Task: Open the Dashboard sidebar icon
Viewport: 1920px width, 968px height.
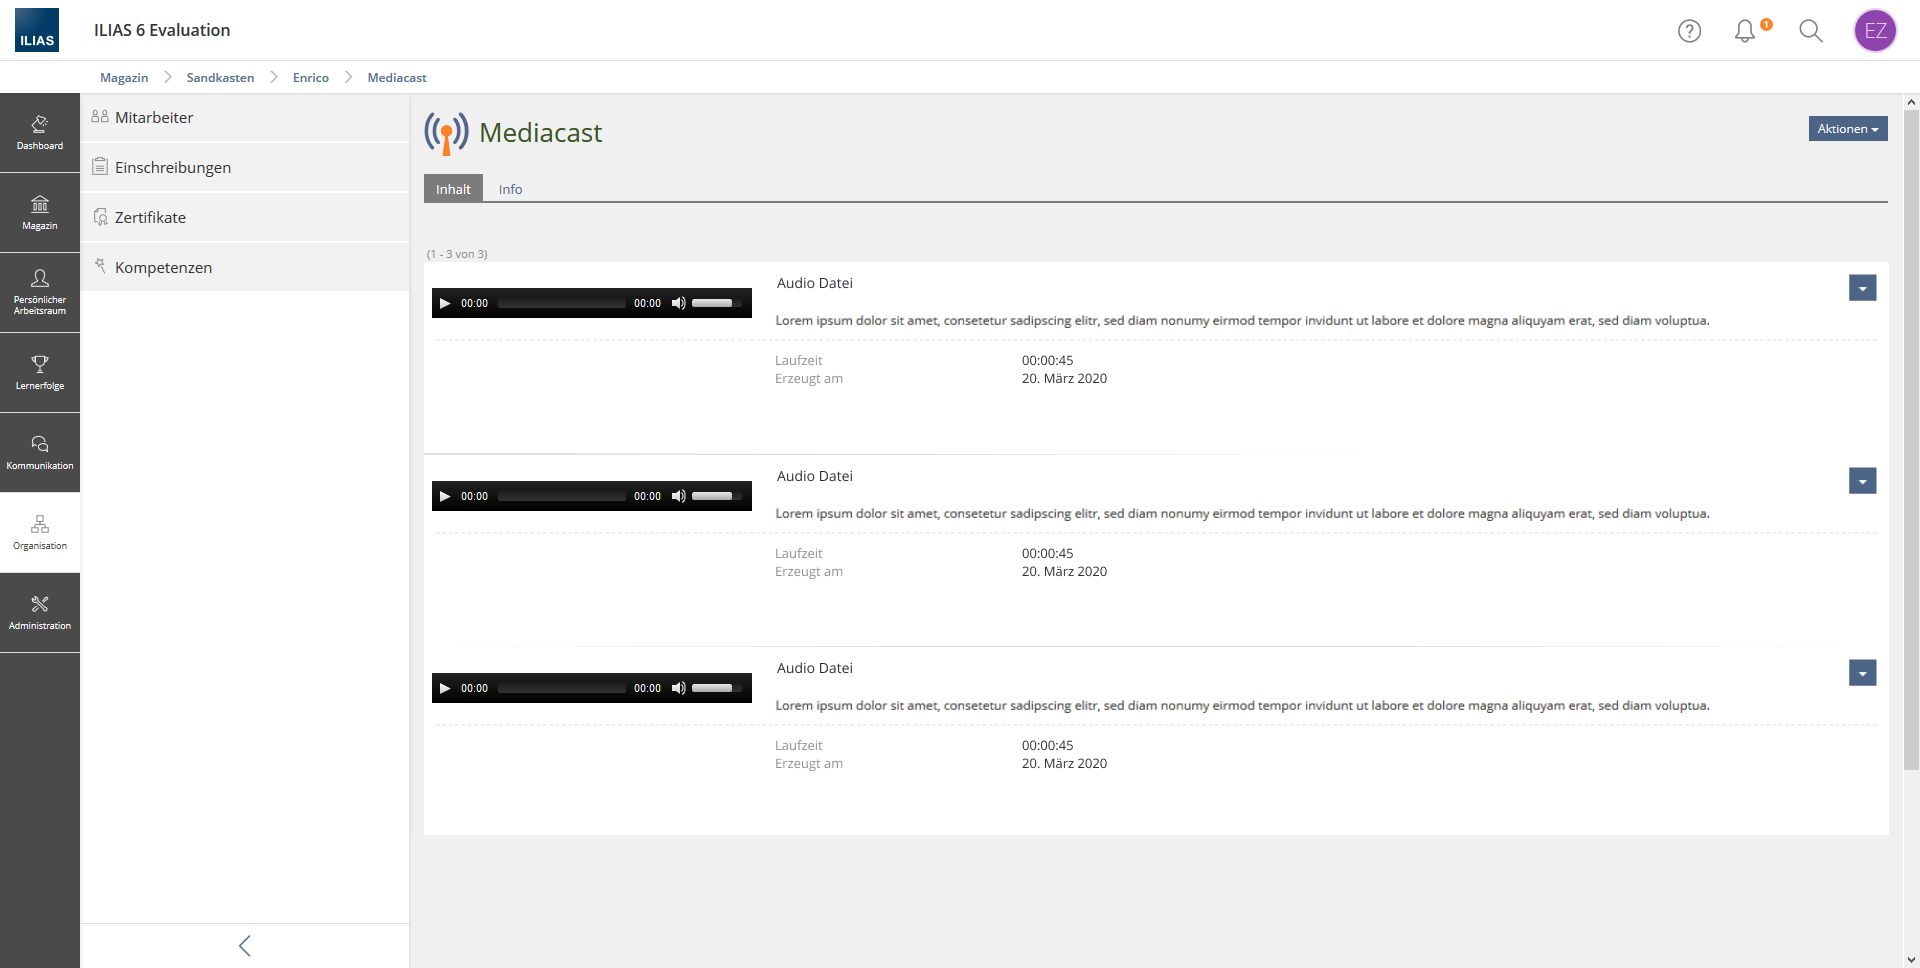Action: click(x=40, y=133)
